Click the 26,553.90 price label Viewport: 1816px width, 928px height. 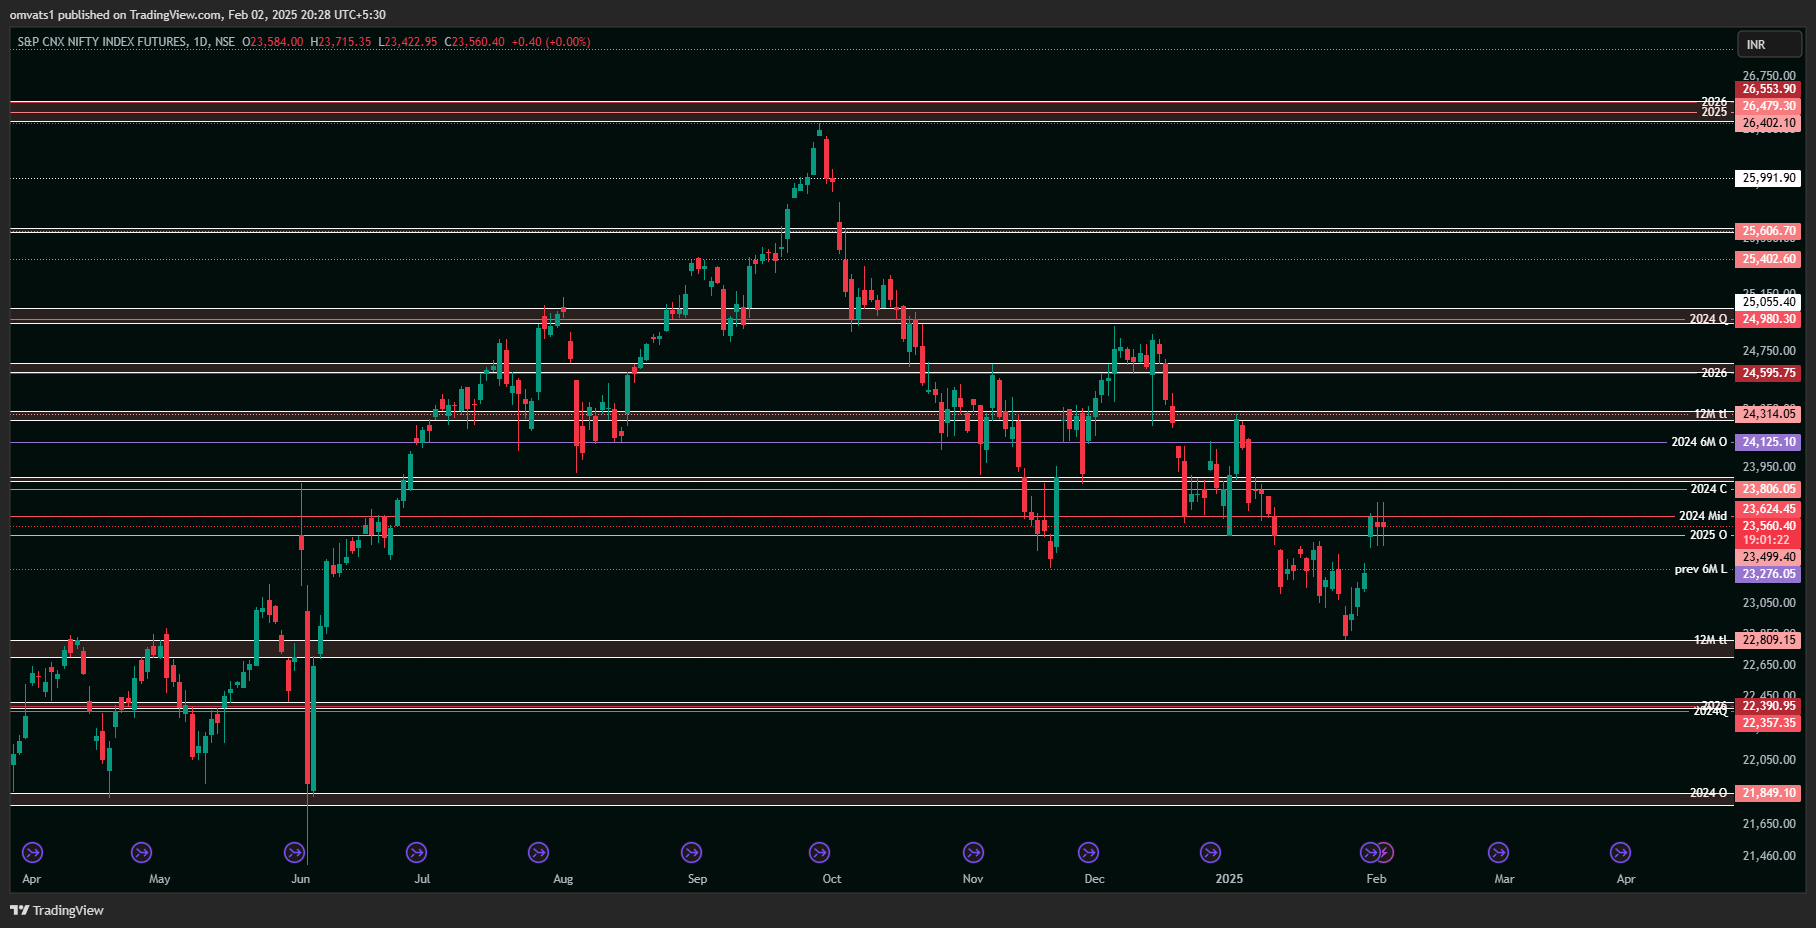[x=1768, y=89]
